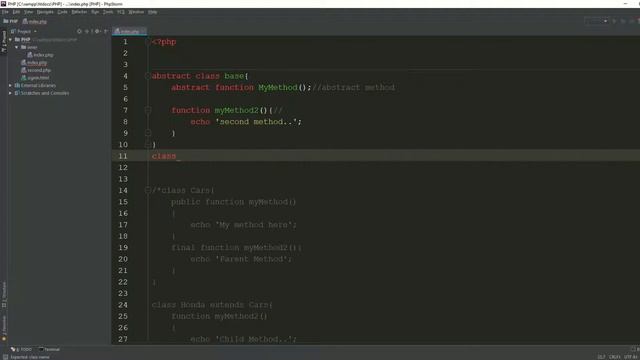This screenshot has height=360, width=640.
Task: Click the locate/scroll-from-source target icon
Action: coord(79,31)
